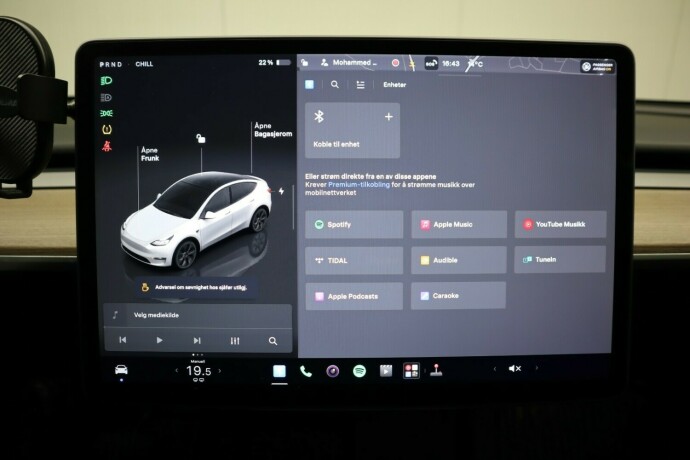Select Audible streaming source
The image size is (690, 460).
click(x=459, y=260)
